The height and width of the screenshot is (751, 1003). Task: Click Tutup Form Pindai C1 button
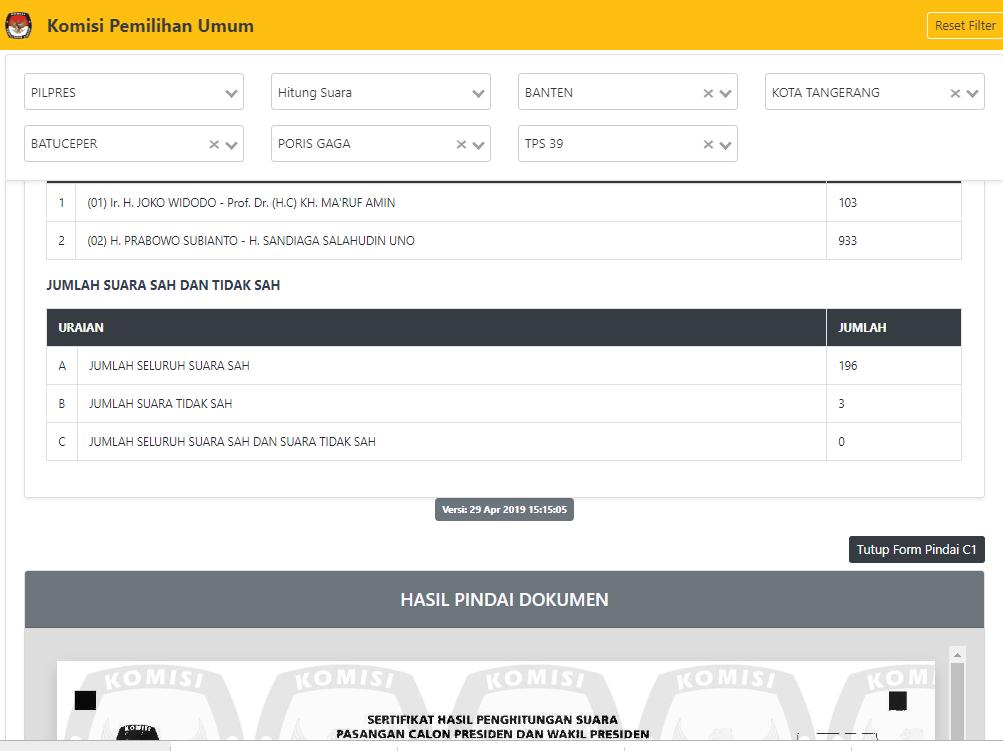point(917,549)
